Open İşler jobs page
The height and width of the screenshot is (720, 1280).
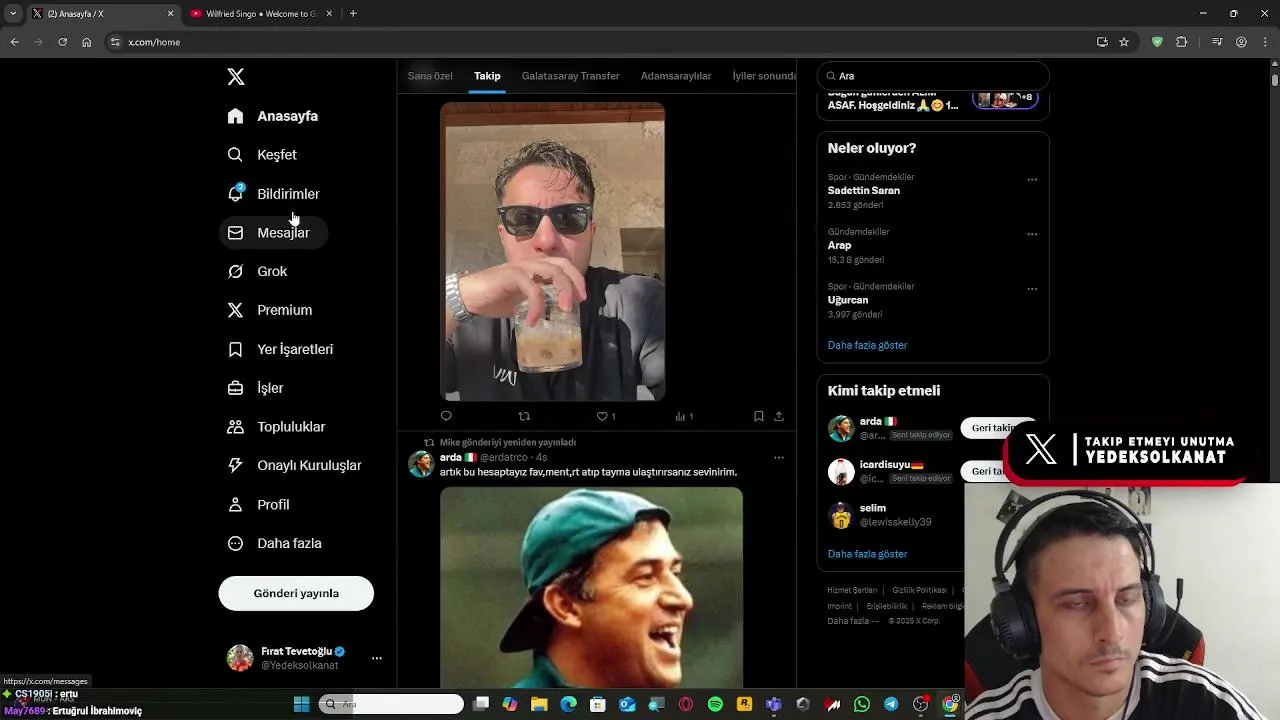(256, 388)
